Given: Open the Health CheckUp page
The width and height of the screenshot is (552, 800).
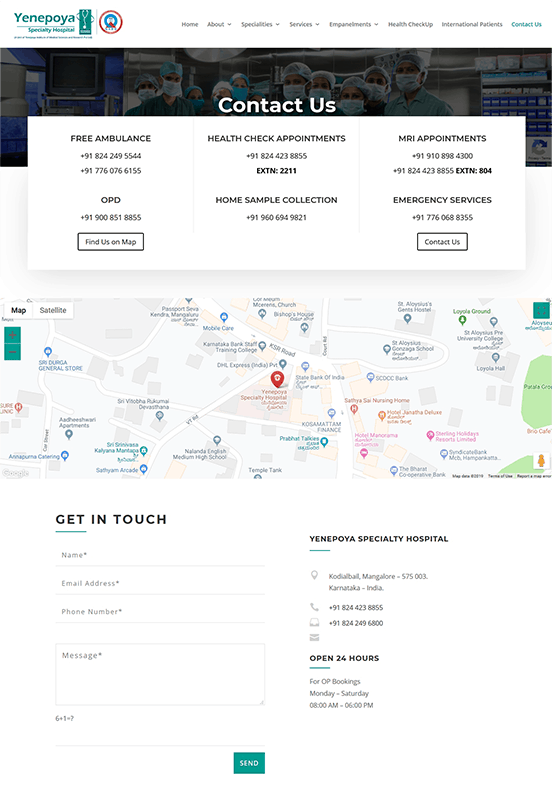Looking at the screenshot, I should click(x=410, y=24).
